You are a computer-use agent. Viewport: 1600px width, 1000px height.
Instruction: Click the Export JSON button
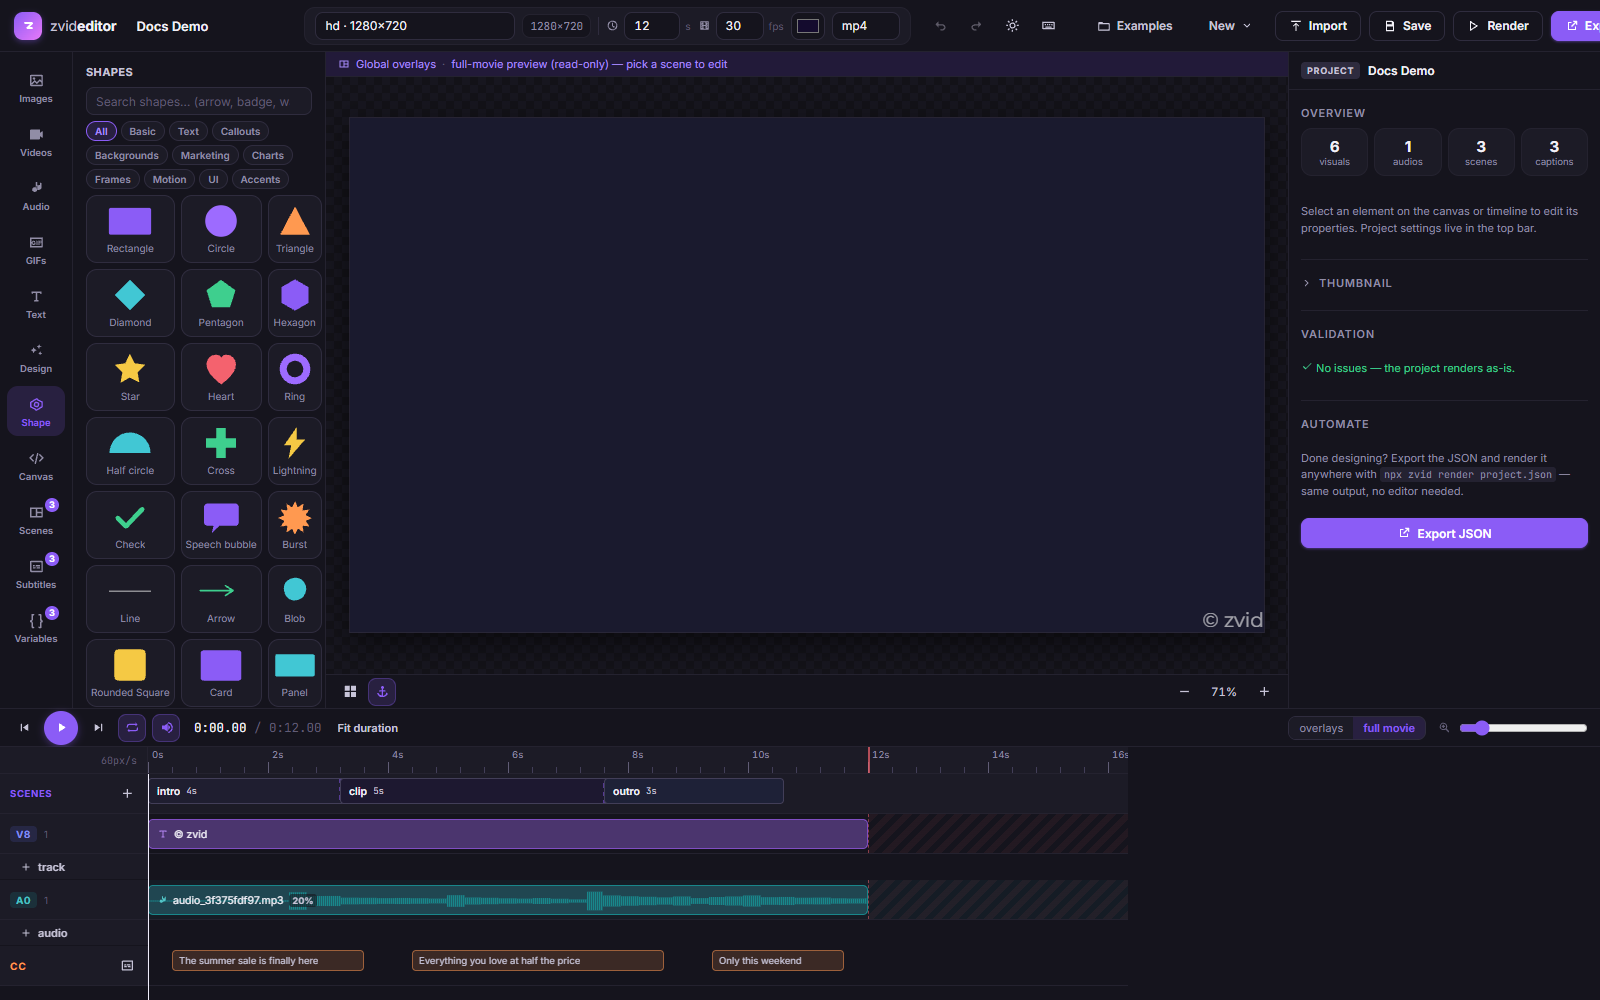[1444, 533]
